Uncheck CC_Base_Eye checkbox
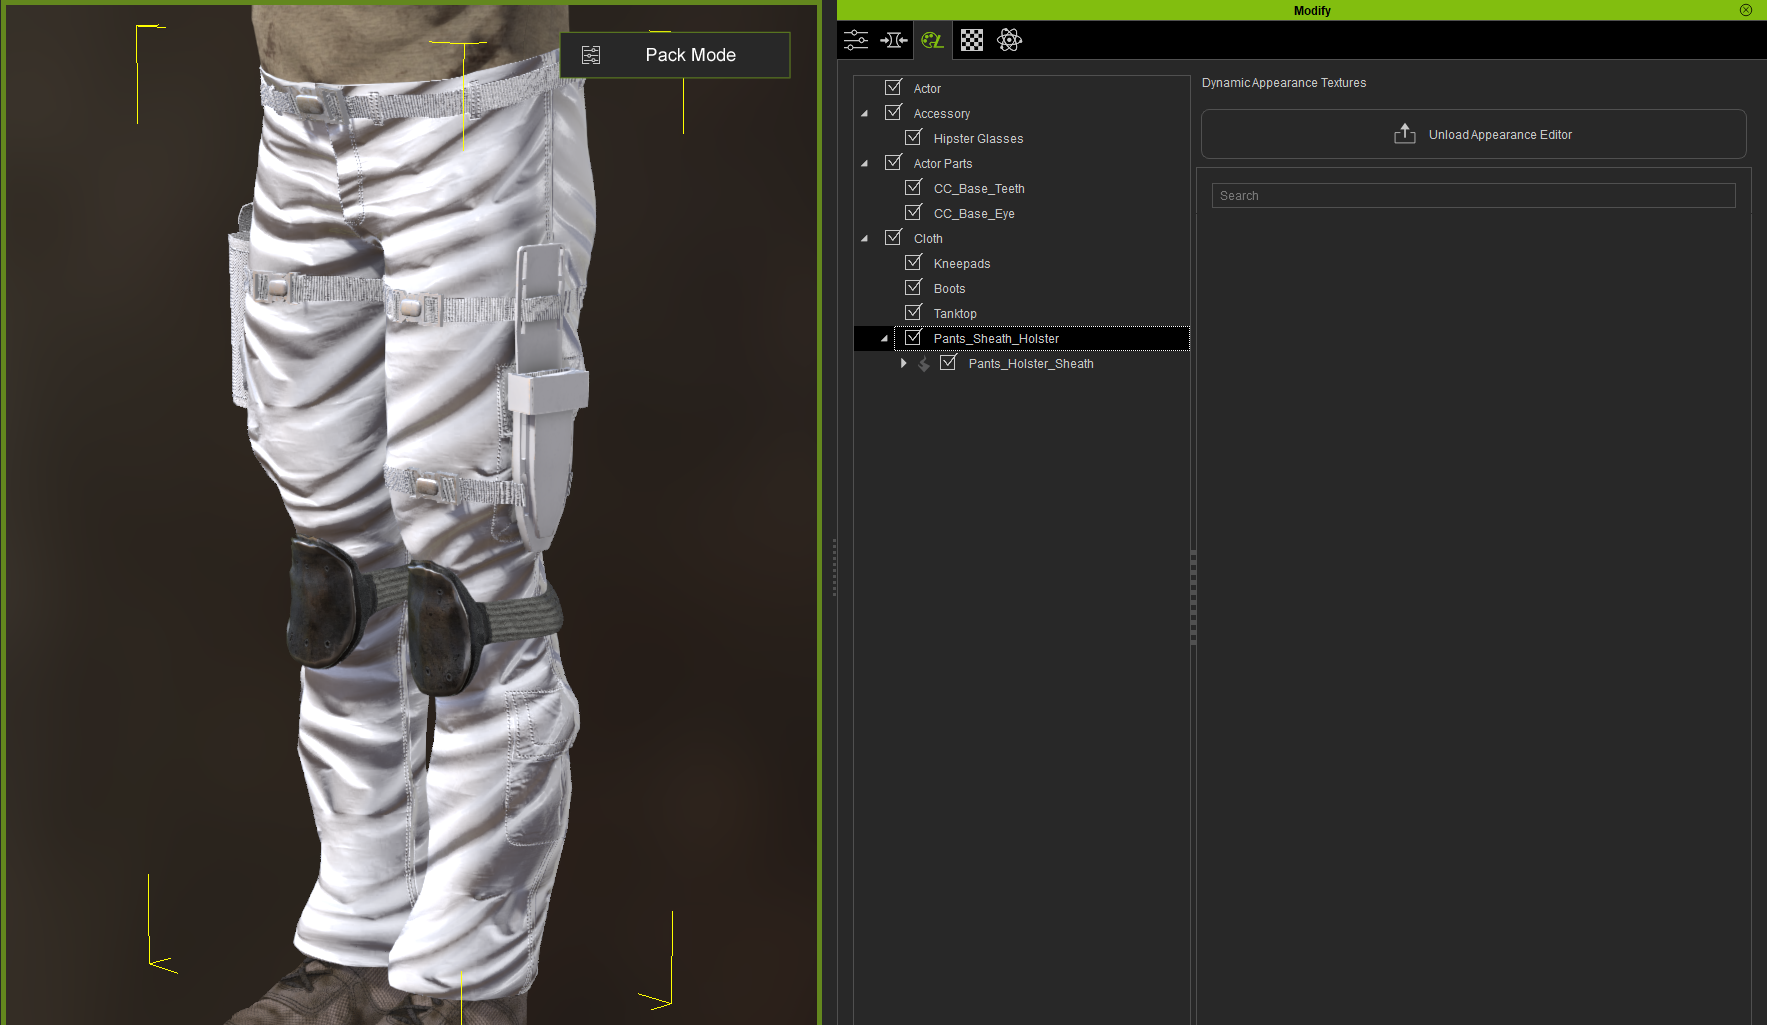 (x=913, y=213)
